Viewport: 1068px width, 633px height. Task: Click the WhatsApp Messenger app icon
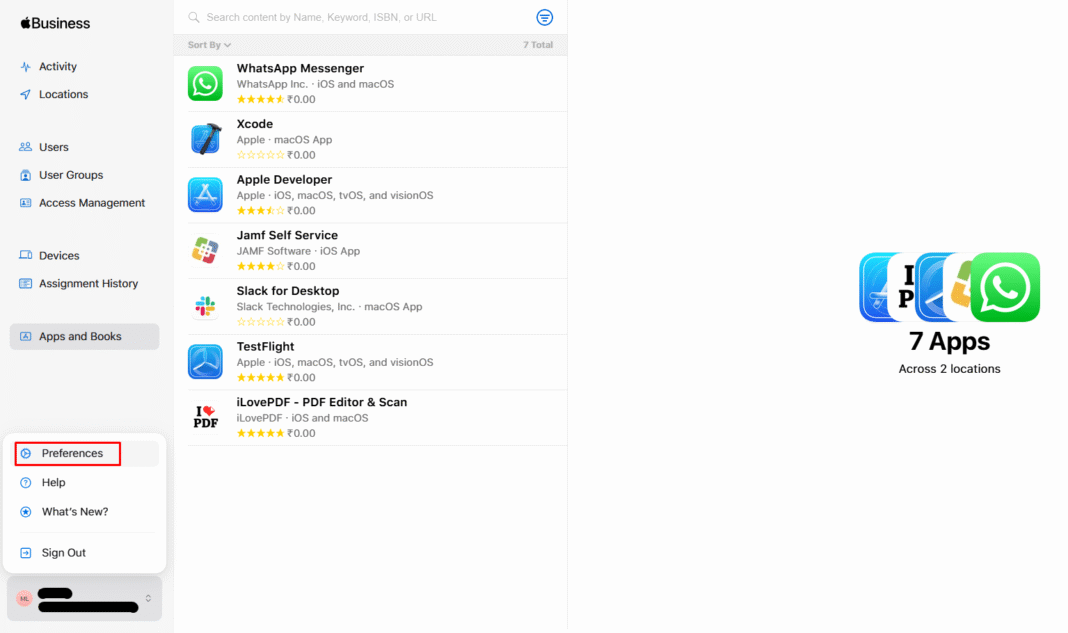point(205,84)
